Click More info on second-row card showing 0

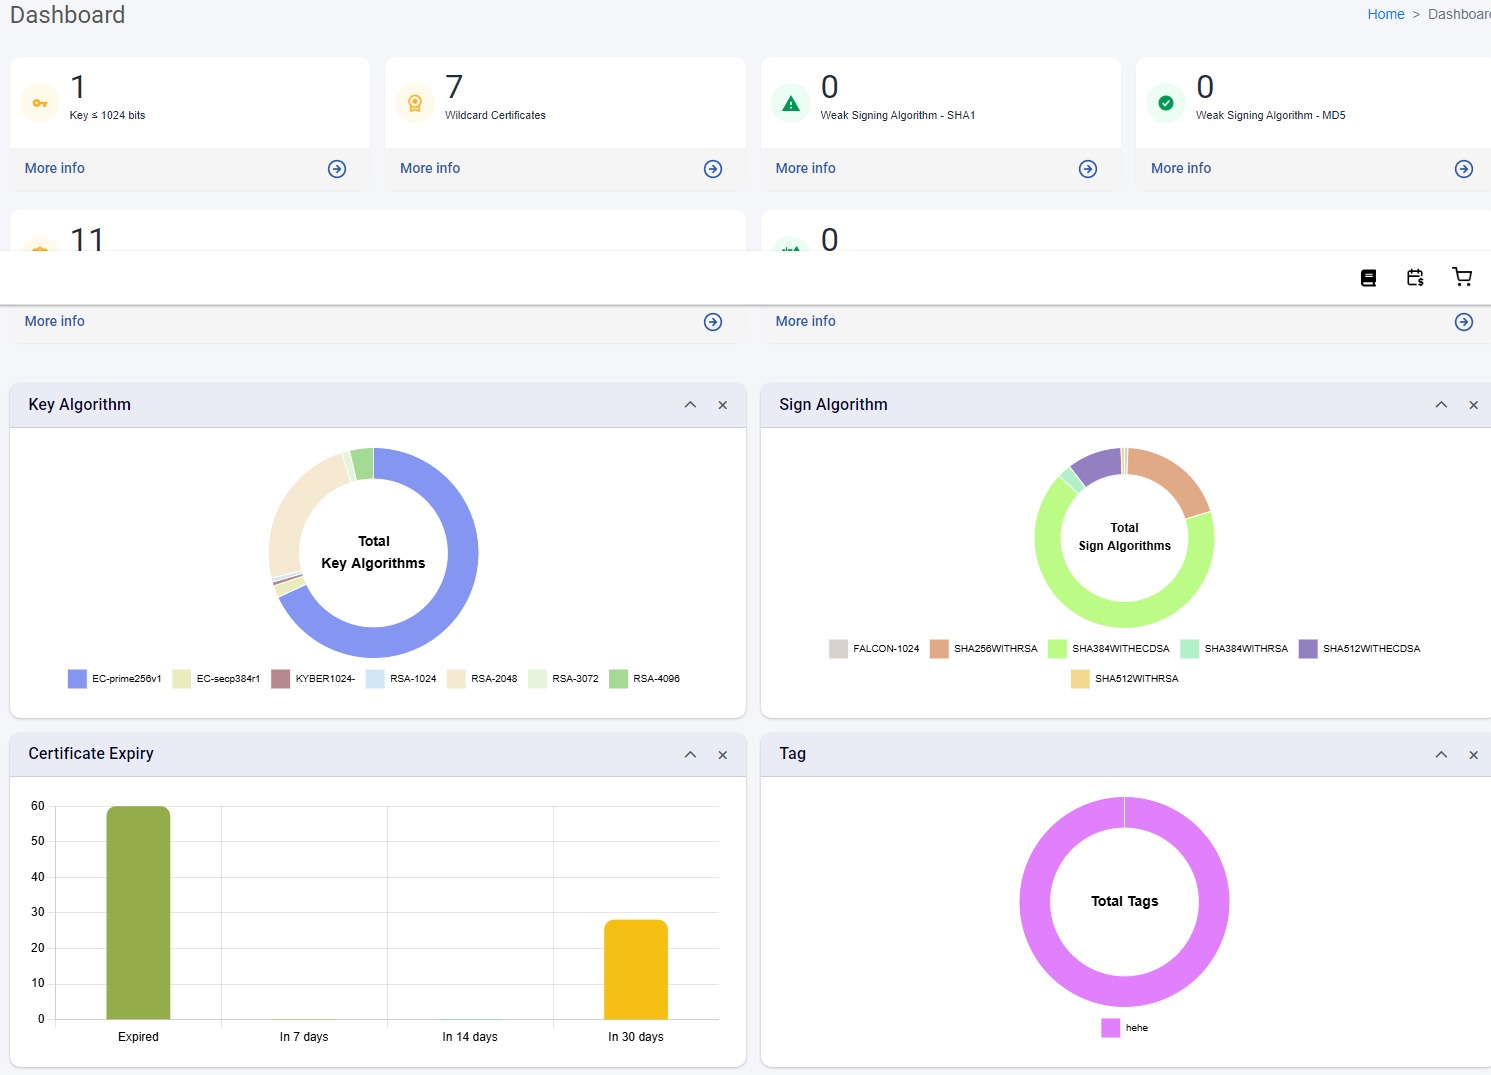click(x=806, y=321)
